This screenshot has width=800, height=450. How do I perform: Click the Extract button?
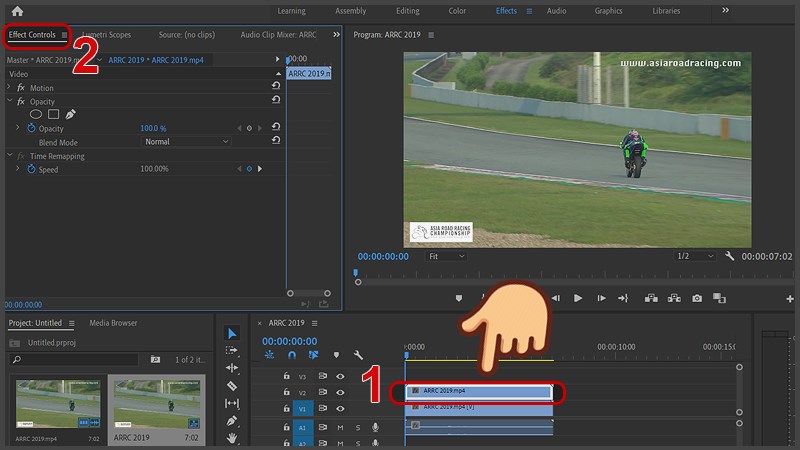[x=674, y=298]
